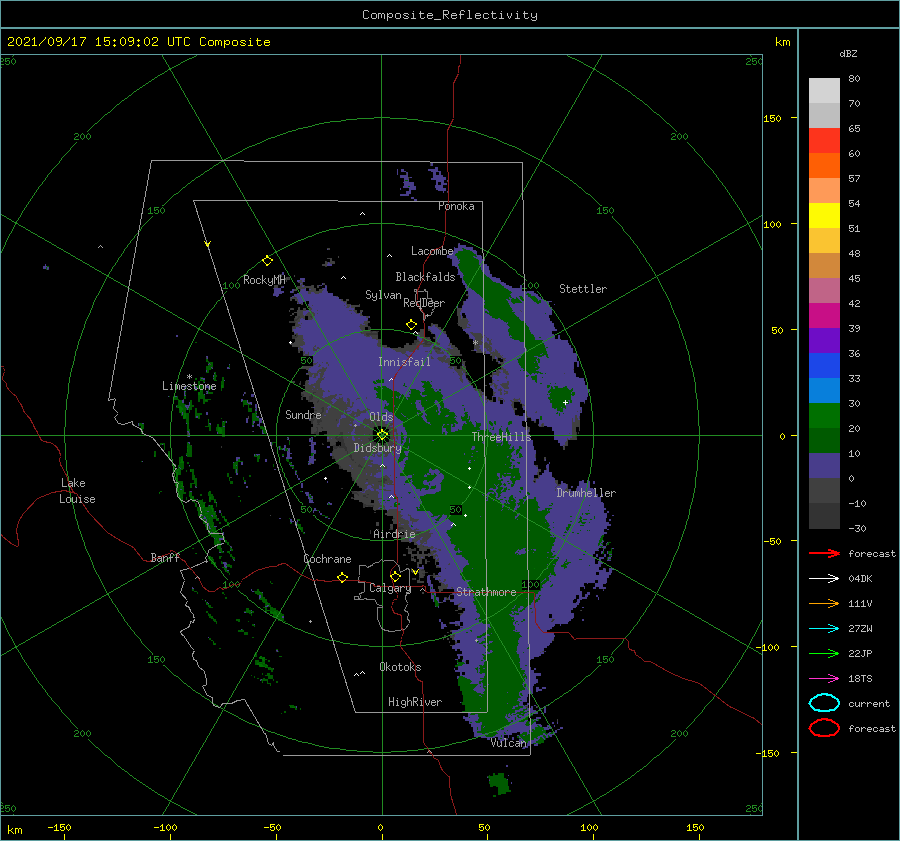900x841 pixels.
Task: Click the Sundre label
Action: [x=303, y=414]
